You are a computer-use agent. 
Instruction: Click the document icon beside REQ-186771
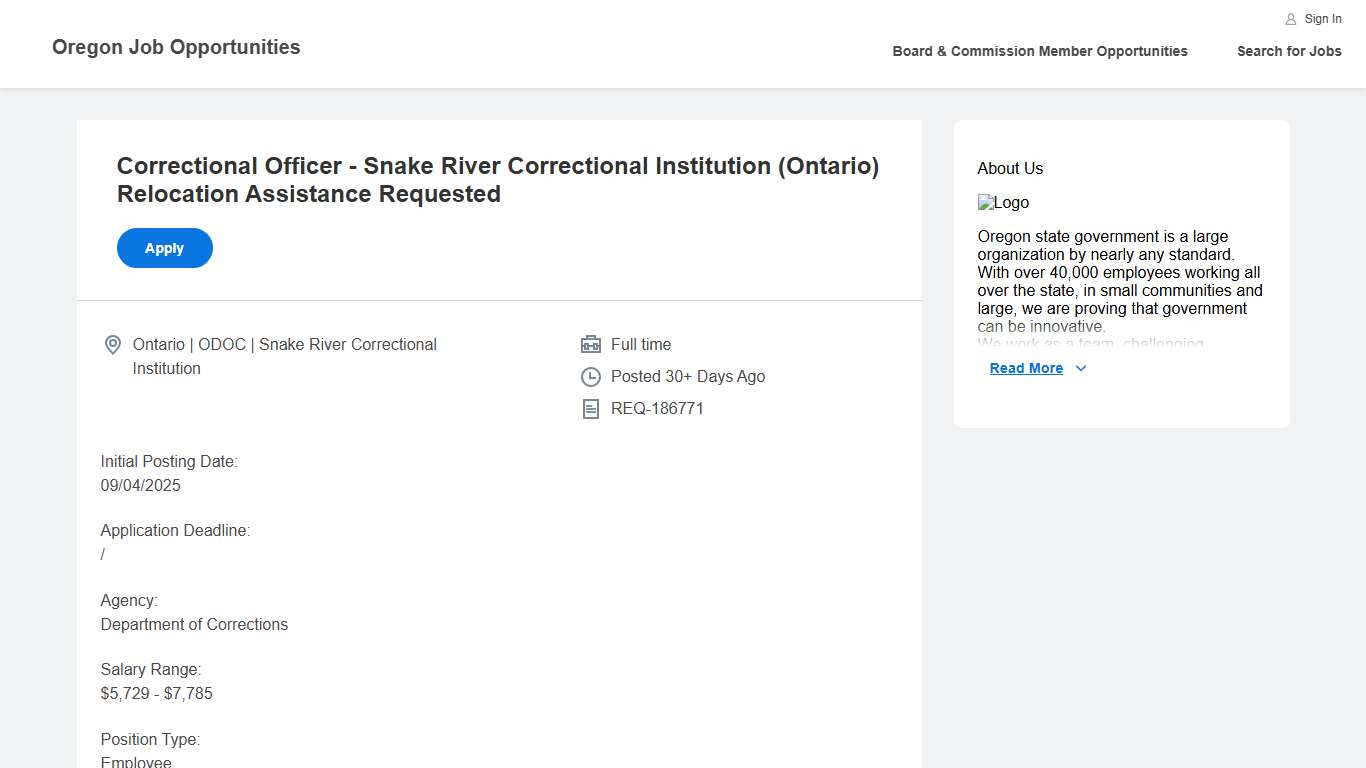[x=591, y=409]
